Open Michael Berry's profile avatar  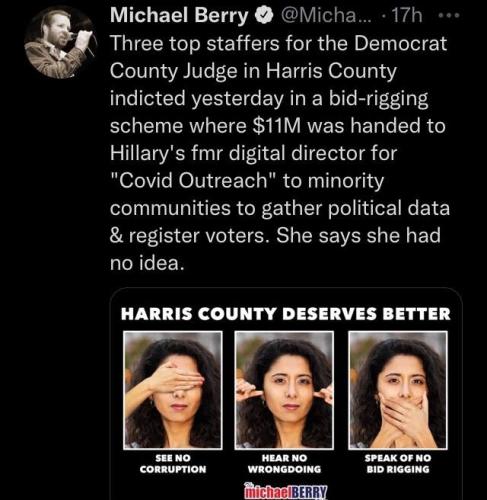click(x=61, y=43)
